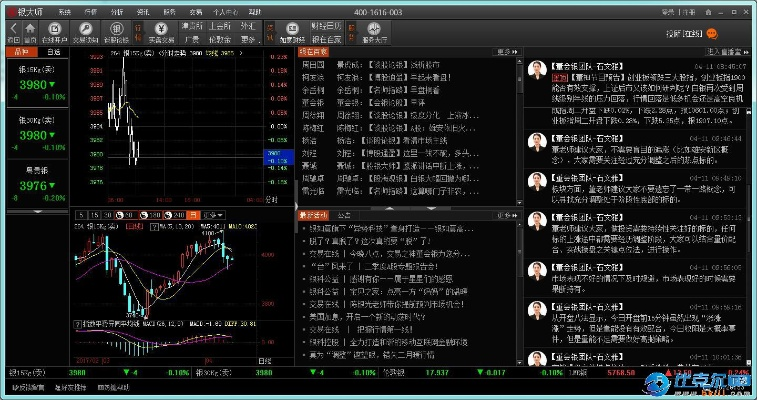Click the 银大师 logo icon
Viewport: 757px width, 400px height.
click(12, 12)
